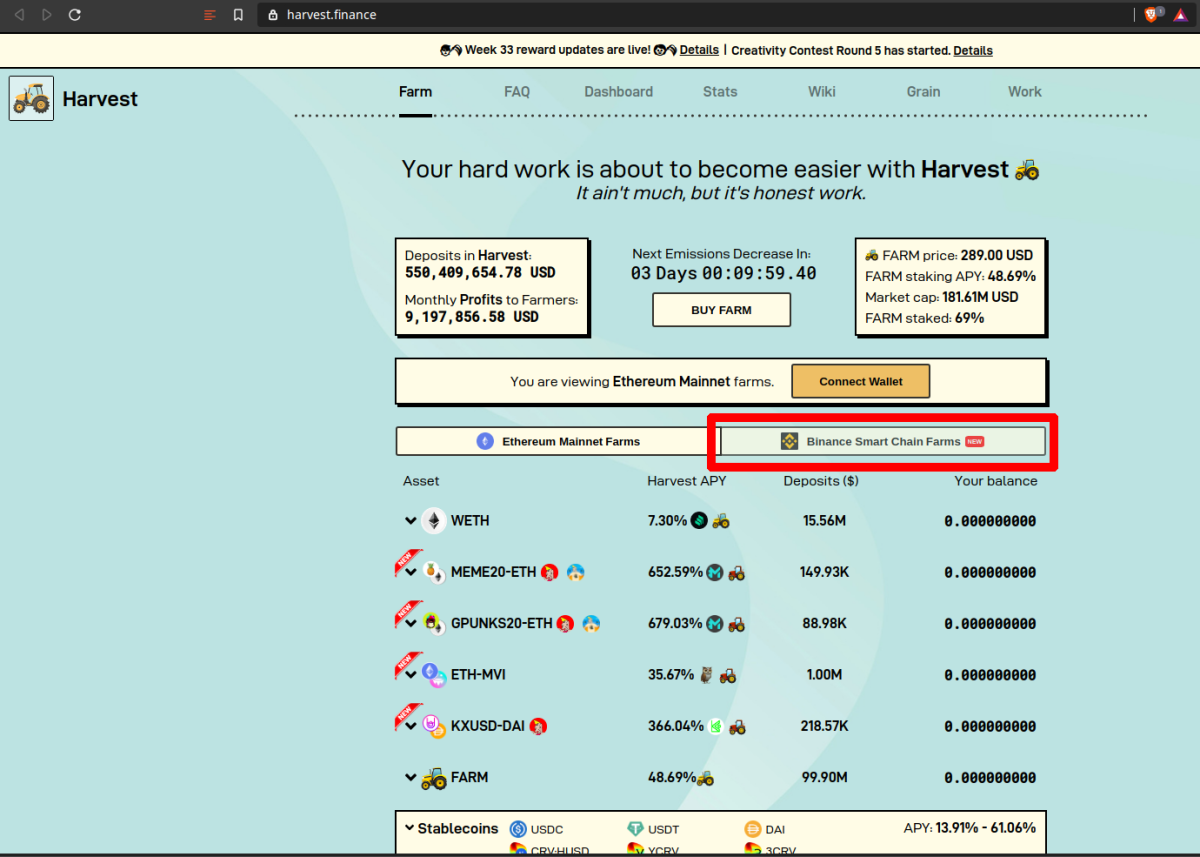Switch to Binance Smart Chain Farms
This screenshot has width=1200, height=857.
(x=882, y=441)
